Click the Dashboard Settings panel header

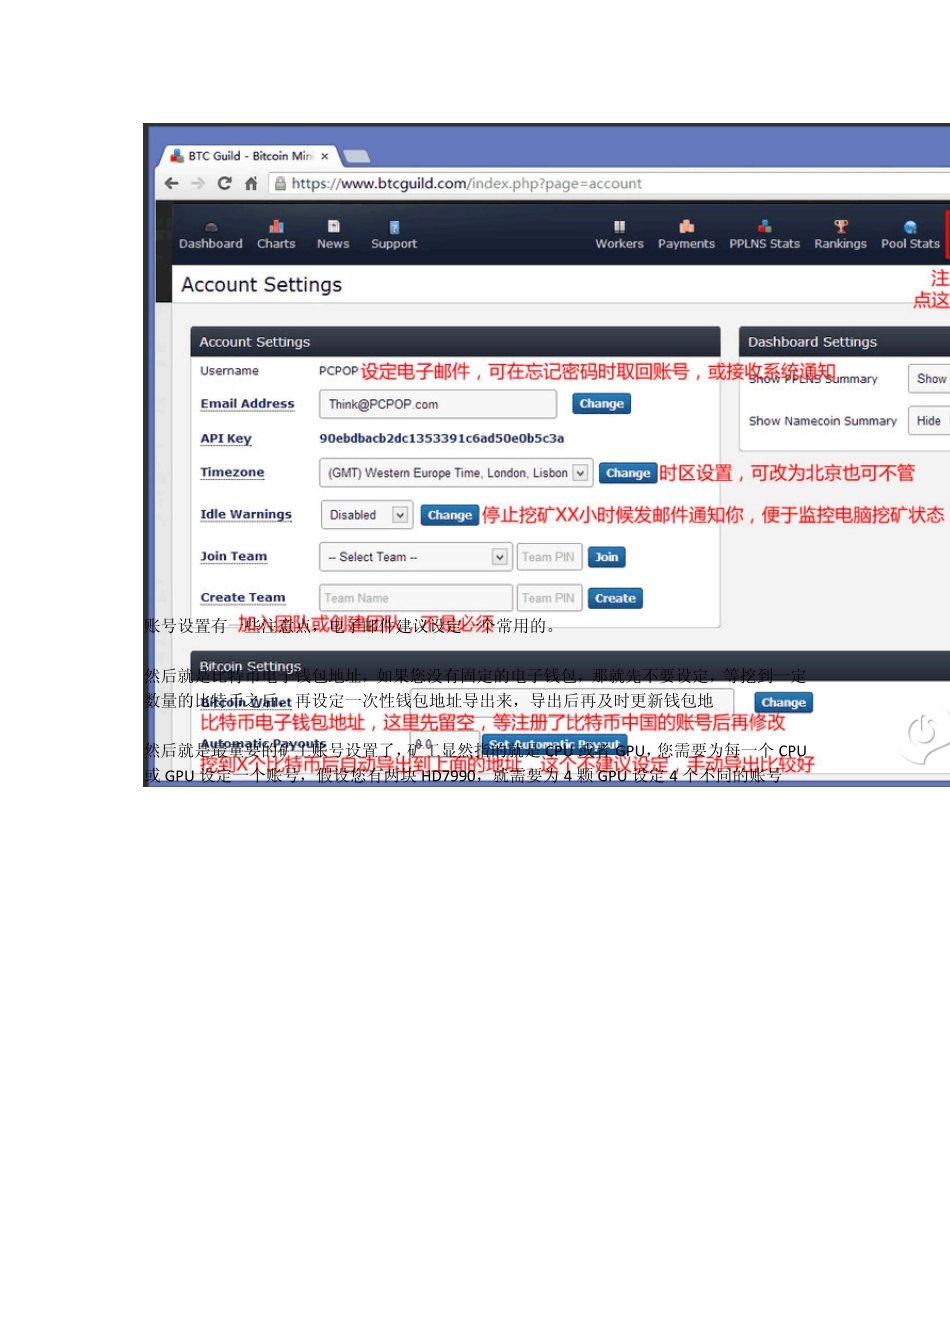844,342
